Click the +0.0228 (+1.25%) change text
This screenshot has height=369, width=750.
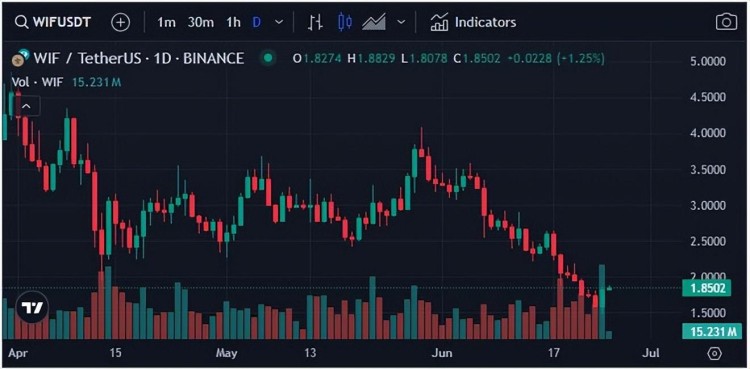coord(556,59)
